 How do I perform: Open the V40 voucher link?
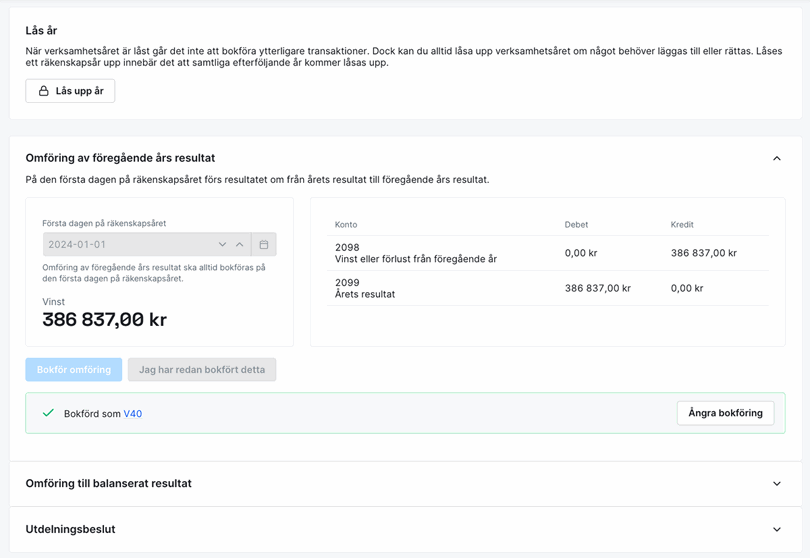pyautogui.click(x=133, y=414)
